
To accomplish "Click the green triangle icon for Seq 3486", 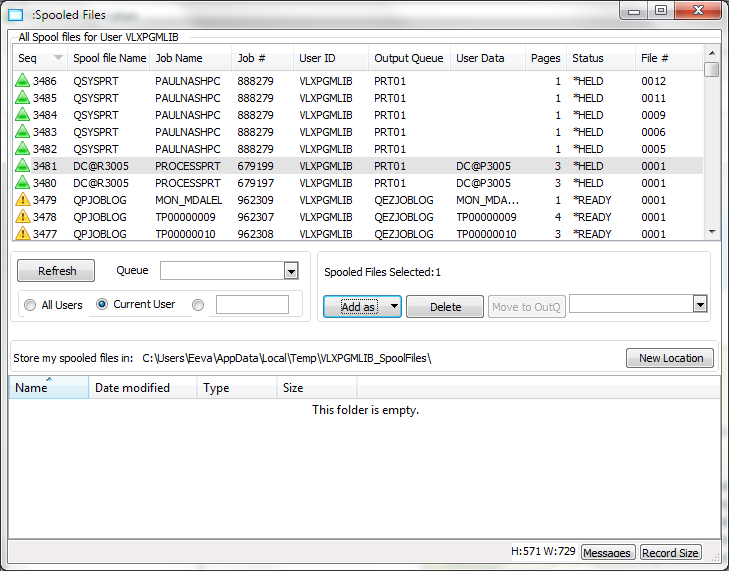I will tap(22, 81).
